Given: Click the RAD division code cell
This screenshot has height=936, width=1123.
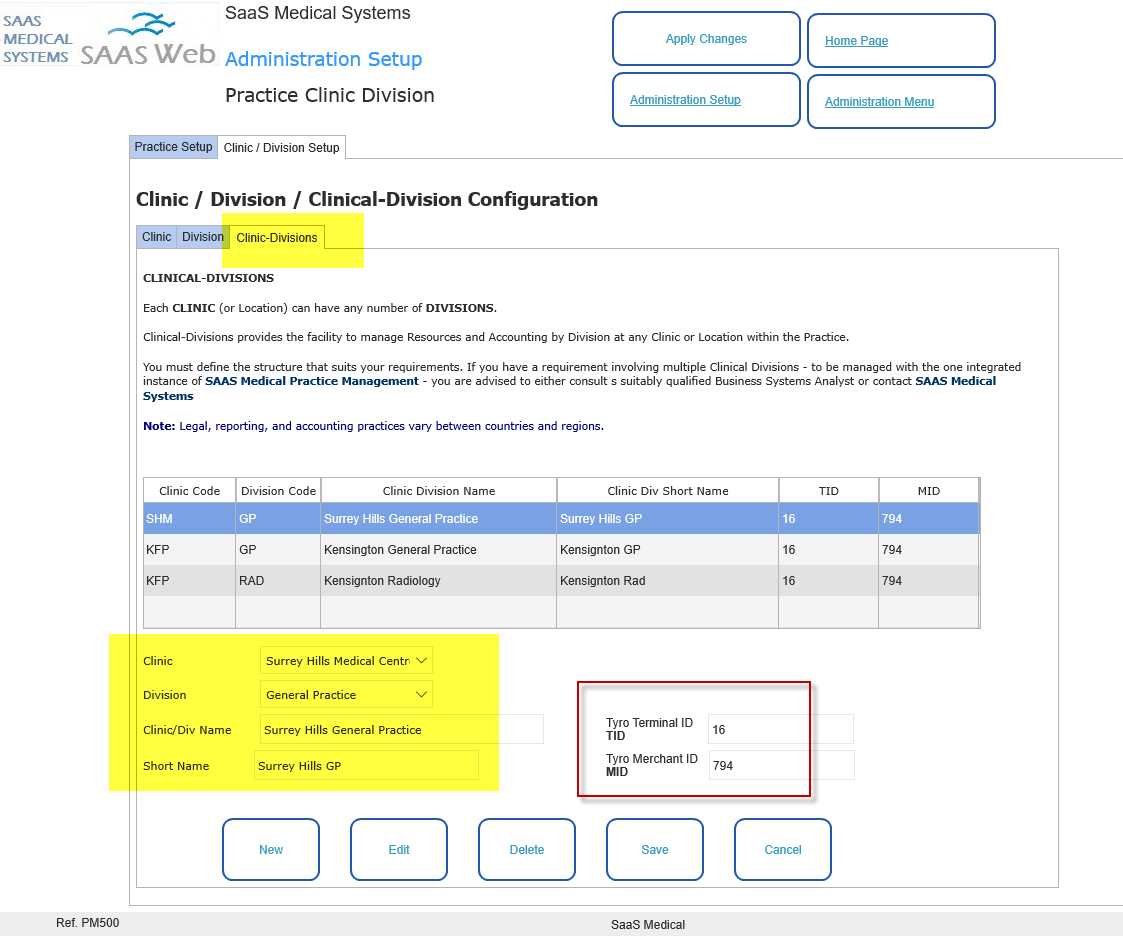Looking at the screenshot, I should [x=278, y=581].
